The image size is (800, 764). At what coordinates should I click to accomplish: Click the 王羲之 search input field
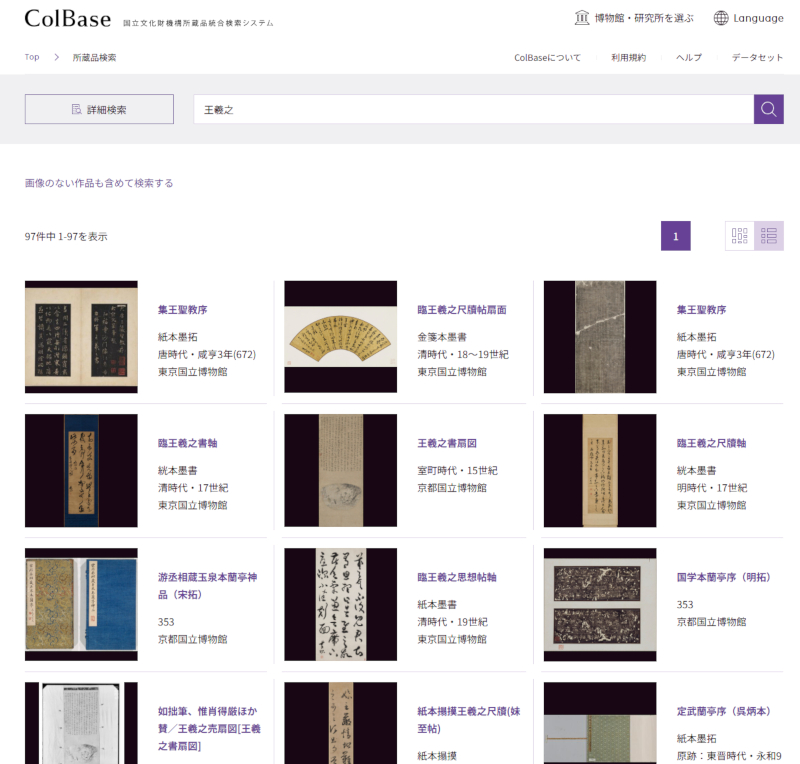tap(473, 109)
